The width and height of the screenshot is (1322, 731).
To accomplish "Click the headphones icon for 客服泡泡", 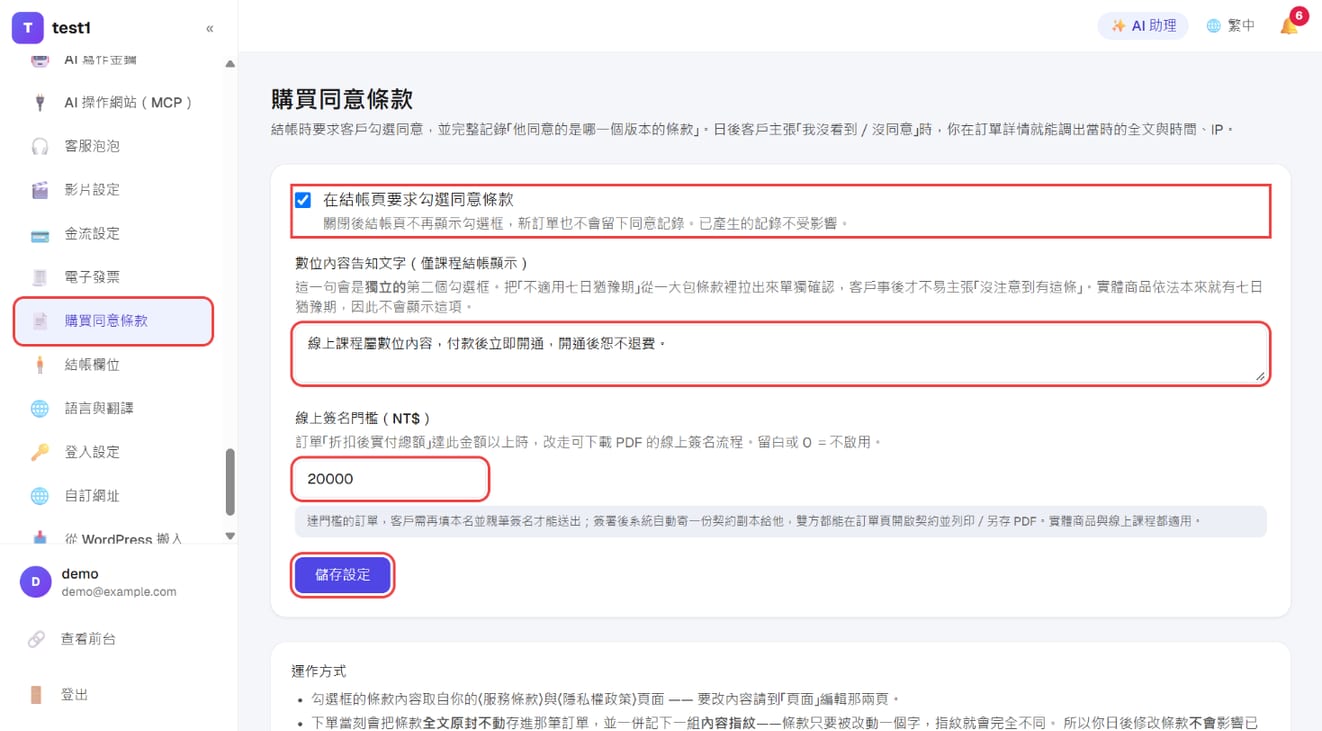I will 40,146.
